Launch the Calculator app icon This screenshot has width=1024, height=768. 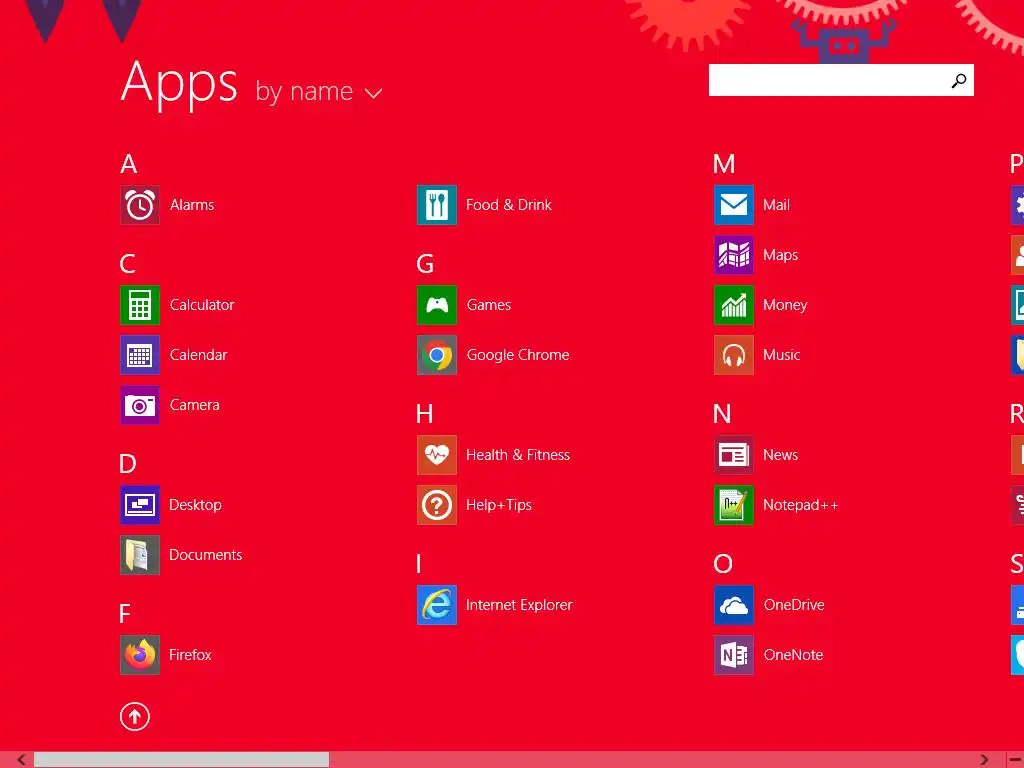[140, 305]
